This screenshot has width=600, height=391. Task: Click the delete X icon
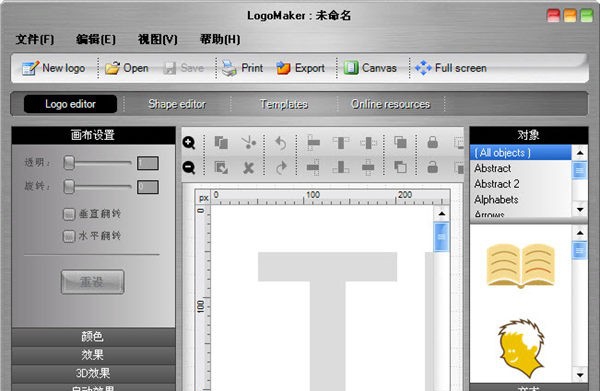tap(249, 168)
